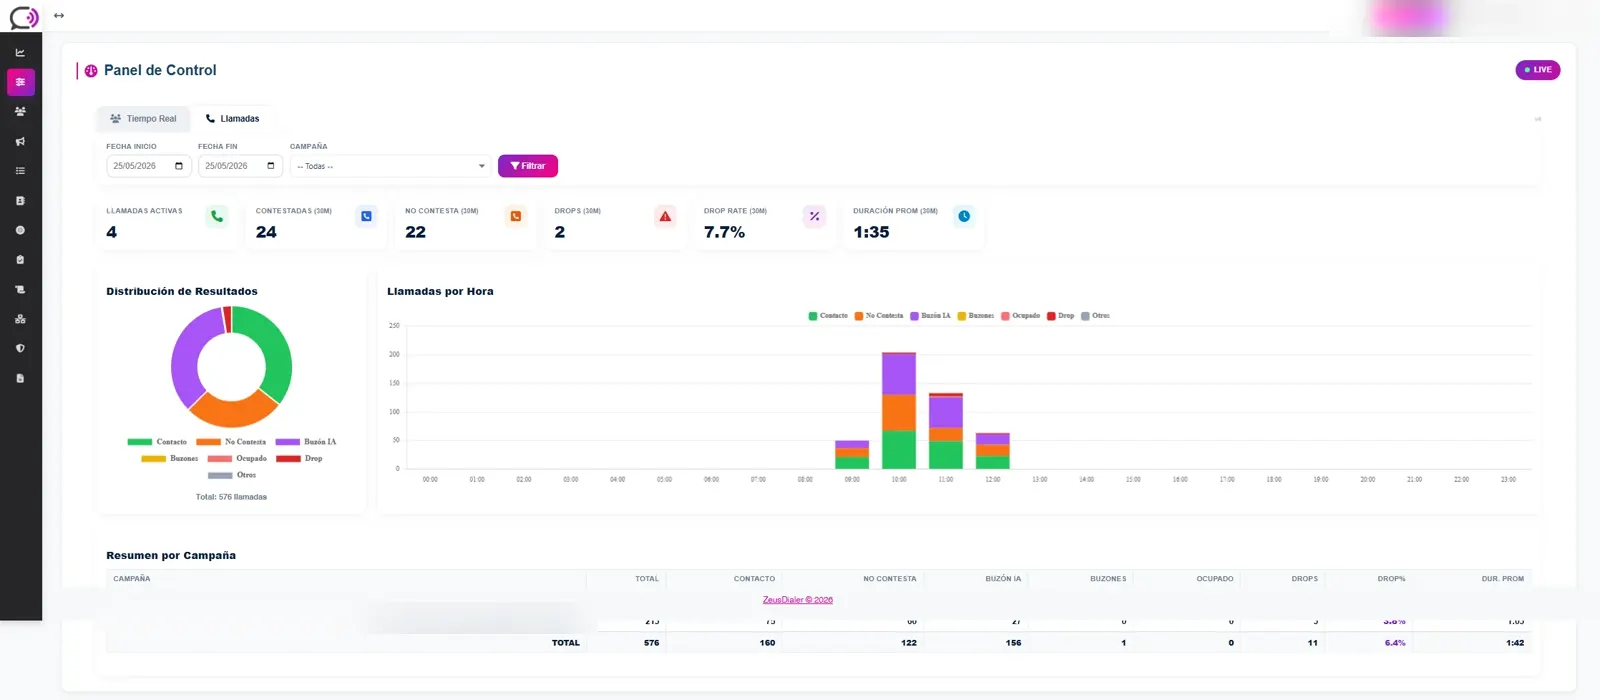
Task: Open the shield icon in sidebar
Action: [20, 349]
